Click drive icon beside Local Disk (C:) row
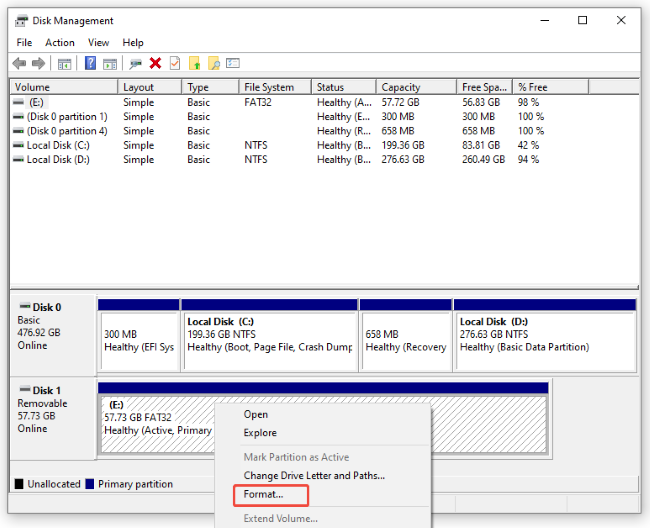This screenshot has height=528, width=650. [x=18, y=145]
